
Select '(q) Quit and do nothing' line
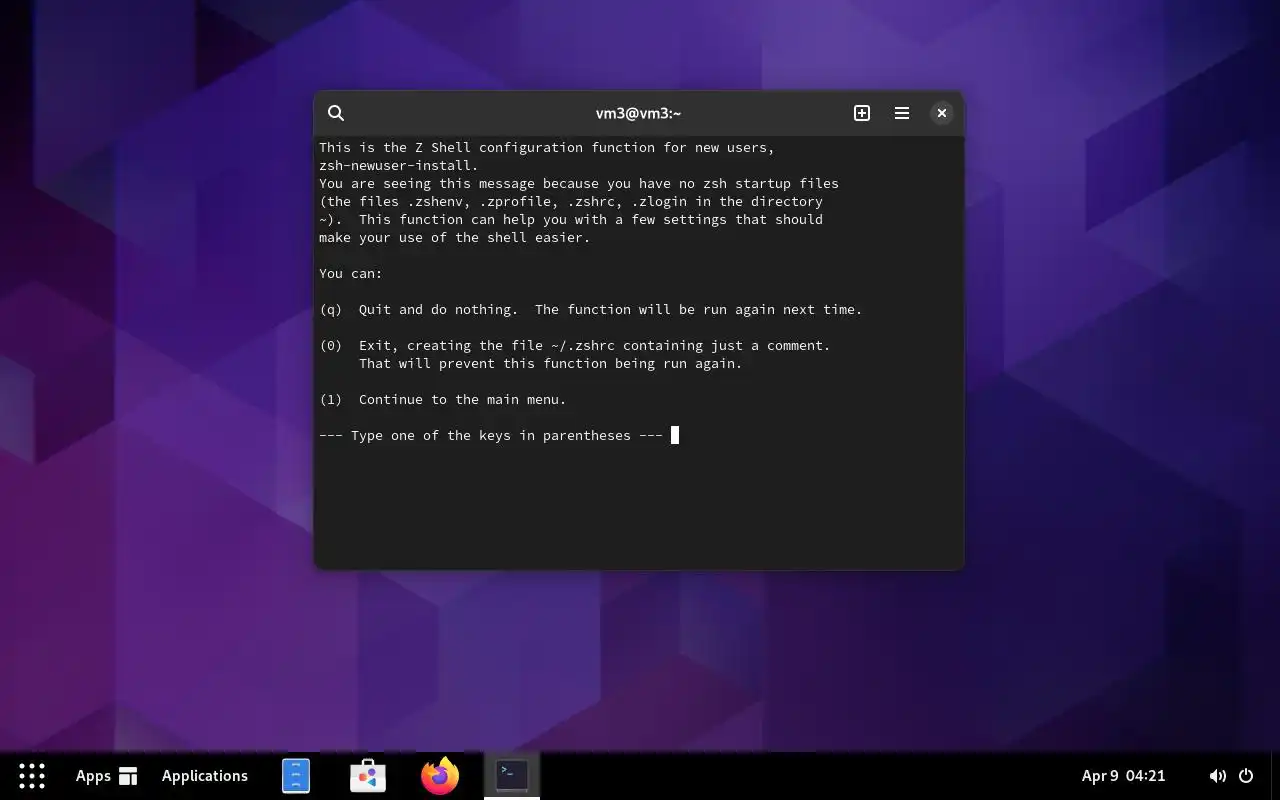(x=591, y=309)
